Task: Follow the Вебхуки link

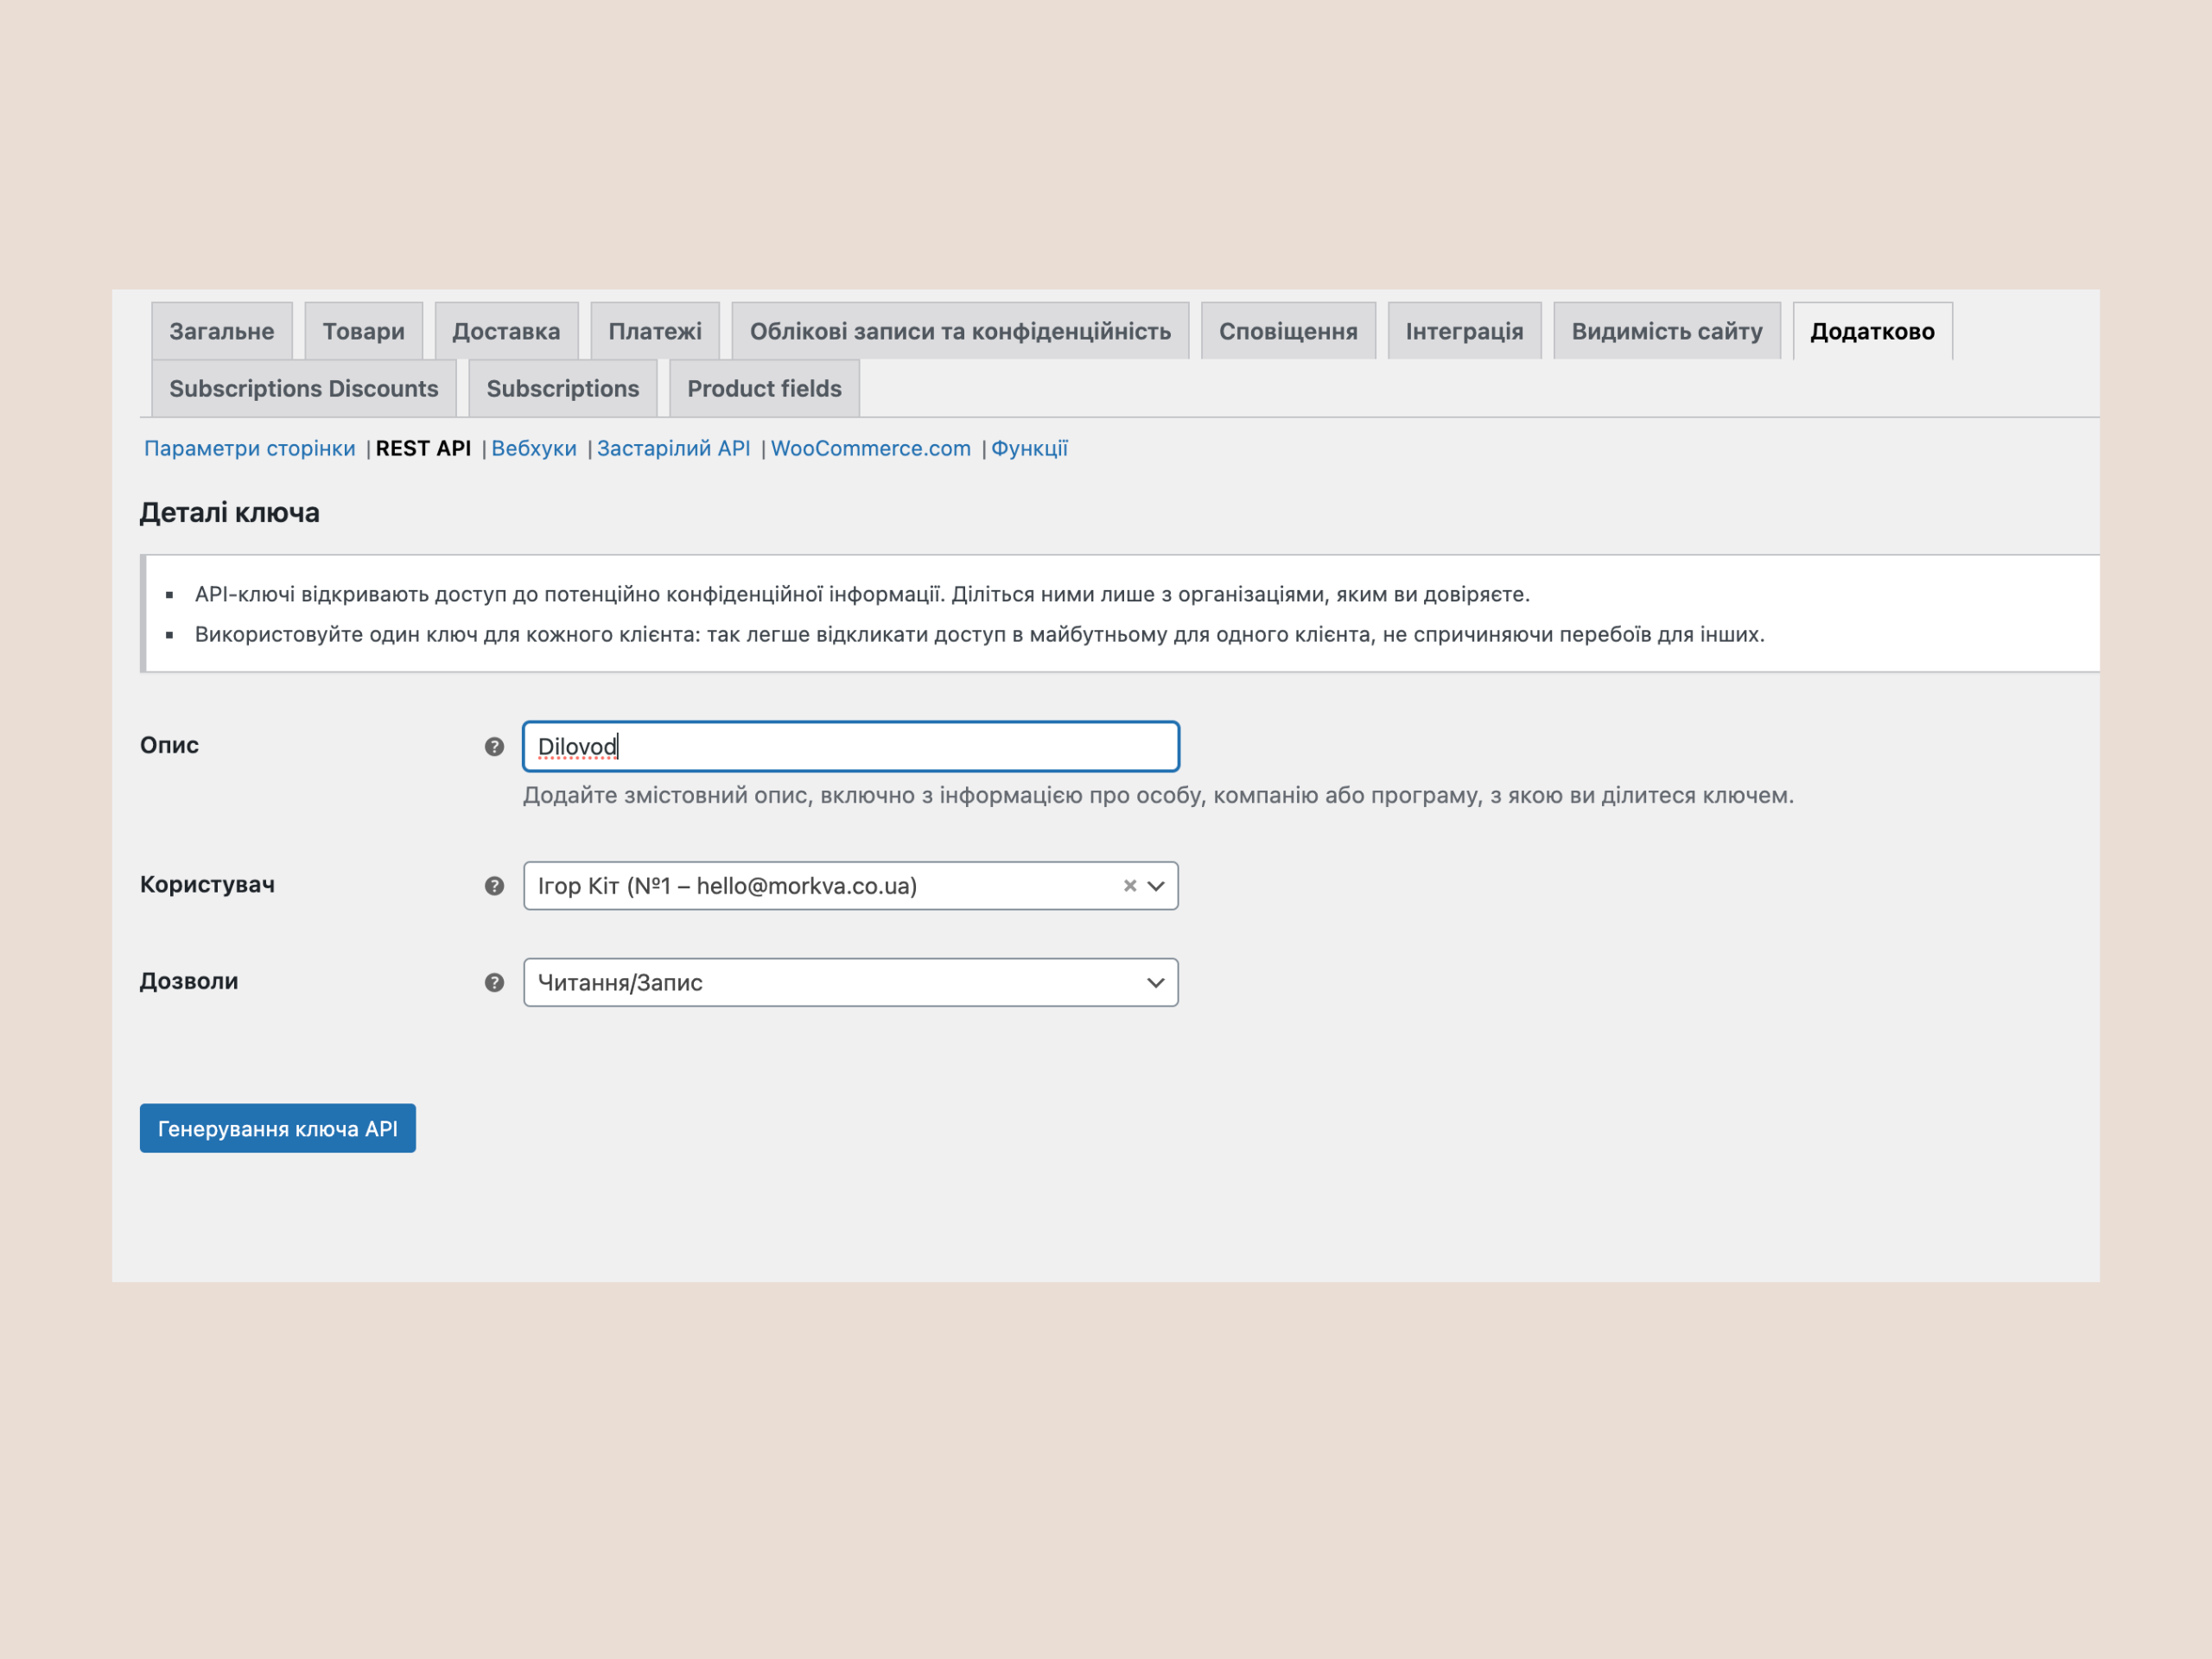Action: pyautogui.click(x=534, y=449)
